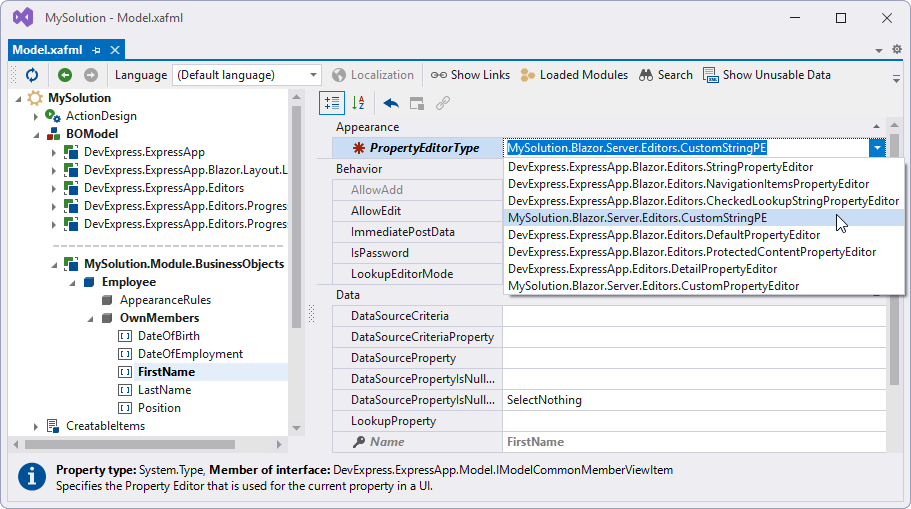Close the Model.xafml tab
The height and width of the screenshot is (509, 911).
point(115,50)
